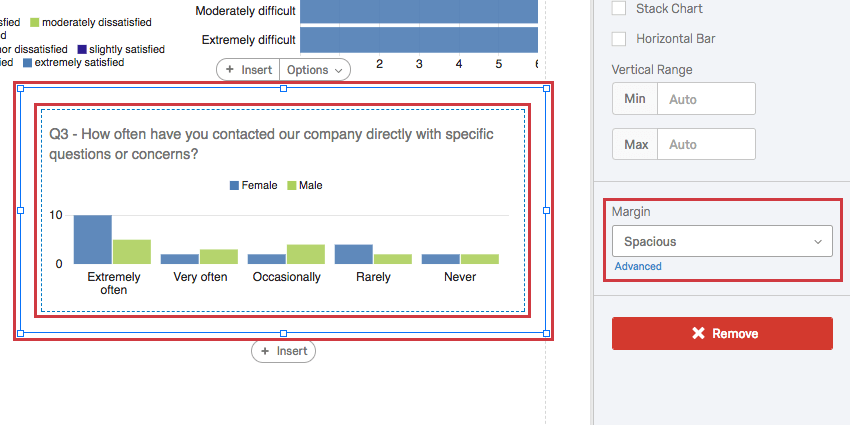Click the right-middle resize handle of chart
Viewport: 850px width, 425px height.
click(x=546, y=210)
